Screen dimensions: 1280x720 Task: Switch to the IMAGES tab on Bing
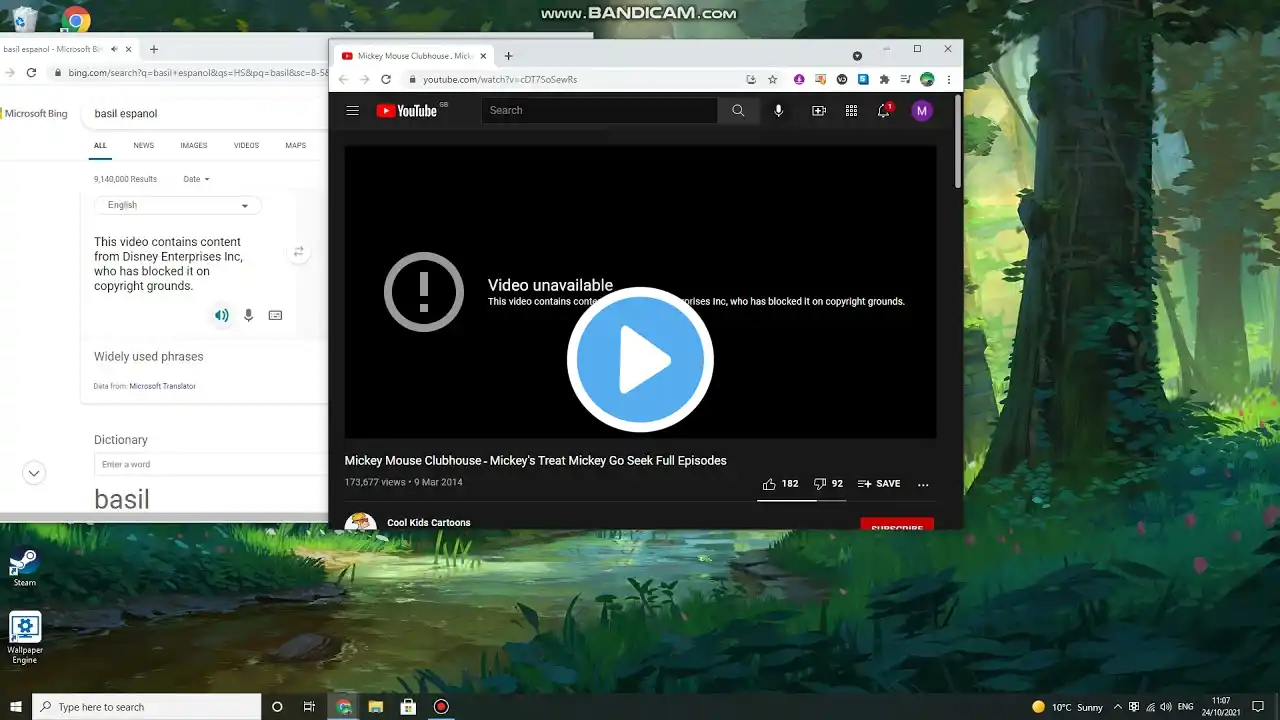click(194, 146)
